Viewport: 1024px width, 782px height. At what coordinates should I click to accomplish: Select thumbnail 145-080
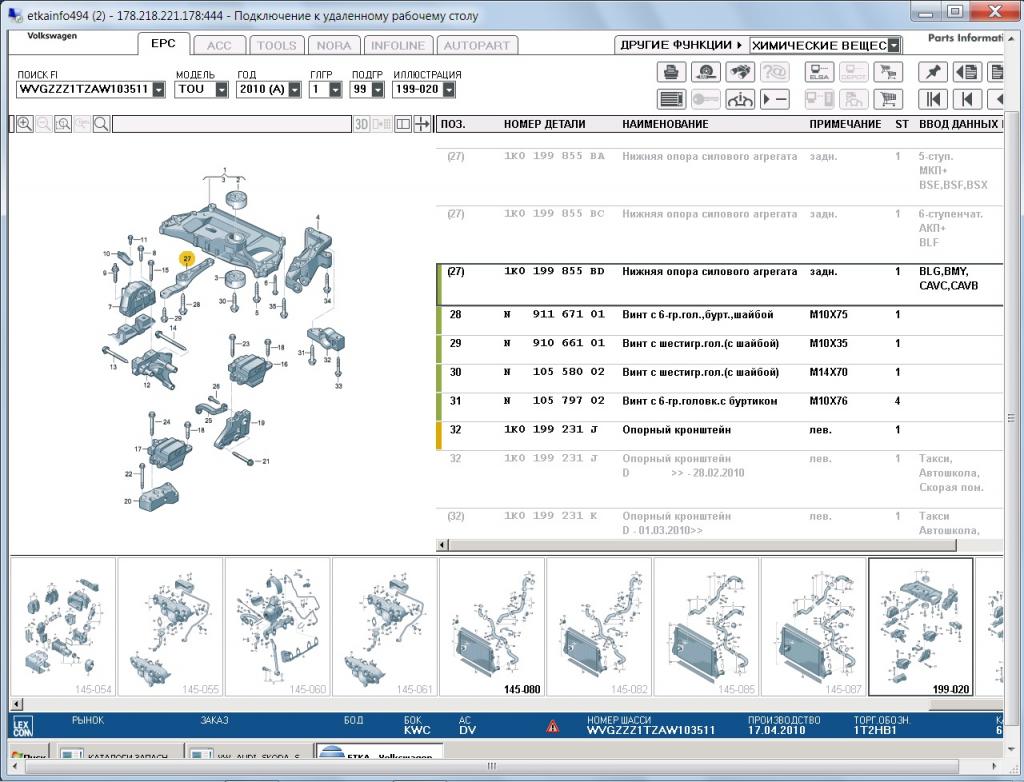point(492,627)
